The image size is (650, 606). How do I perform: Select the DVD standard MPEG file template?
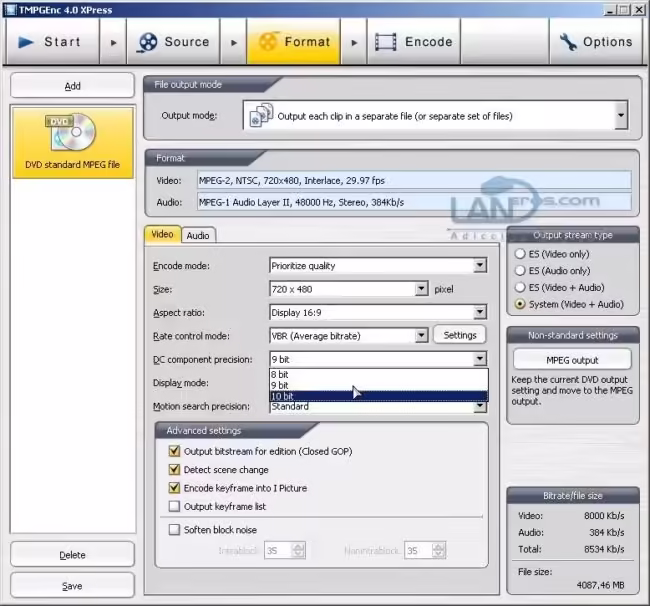point(73,143)
